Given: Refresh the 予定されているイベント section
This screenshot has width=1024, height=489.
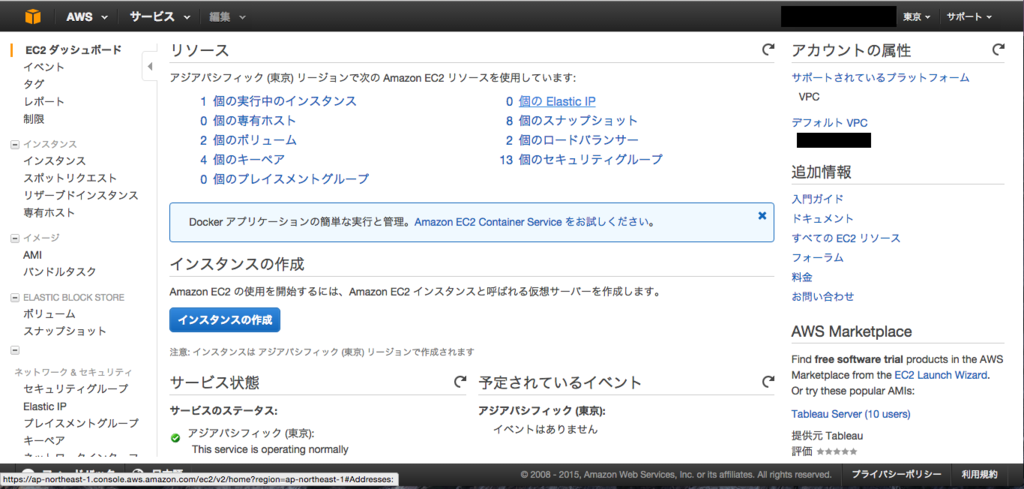Looking at the screenshot, I should point(768,381).
